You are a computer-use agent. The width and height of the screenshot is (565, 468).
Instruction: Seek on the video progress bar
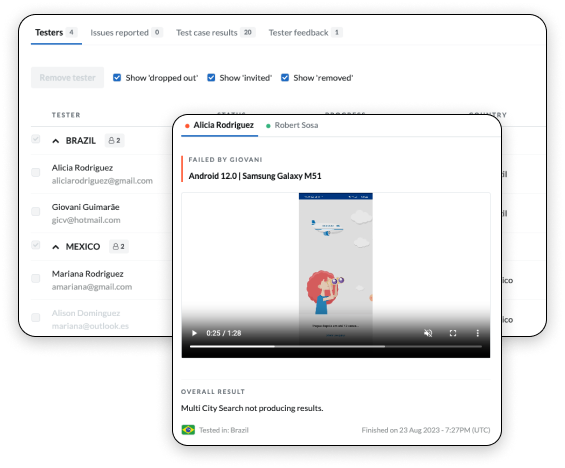click(336, 346)
